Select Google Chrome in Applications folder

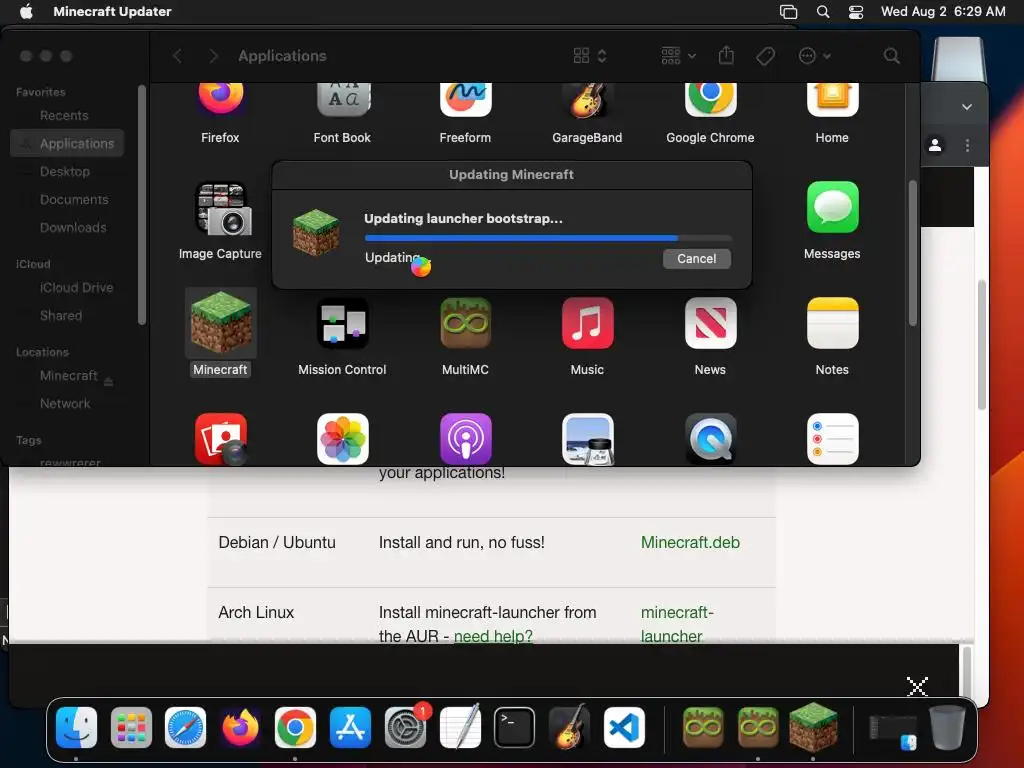coord(710,99)
